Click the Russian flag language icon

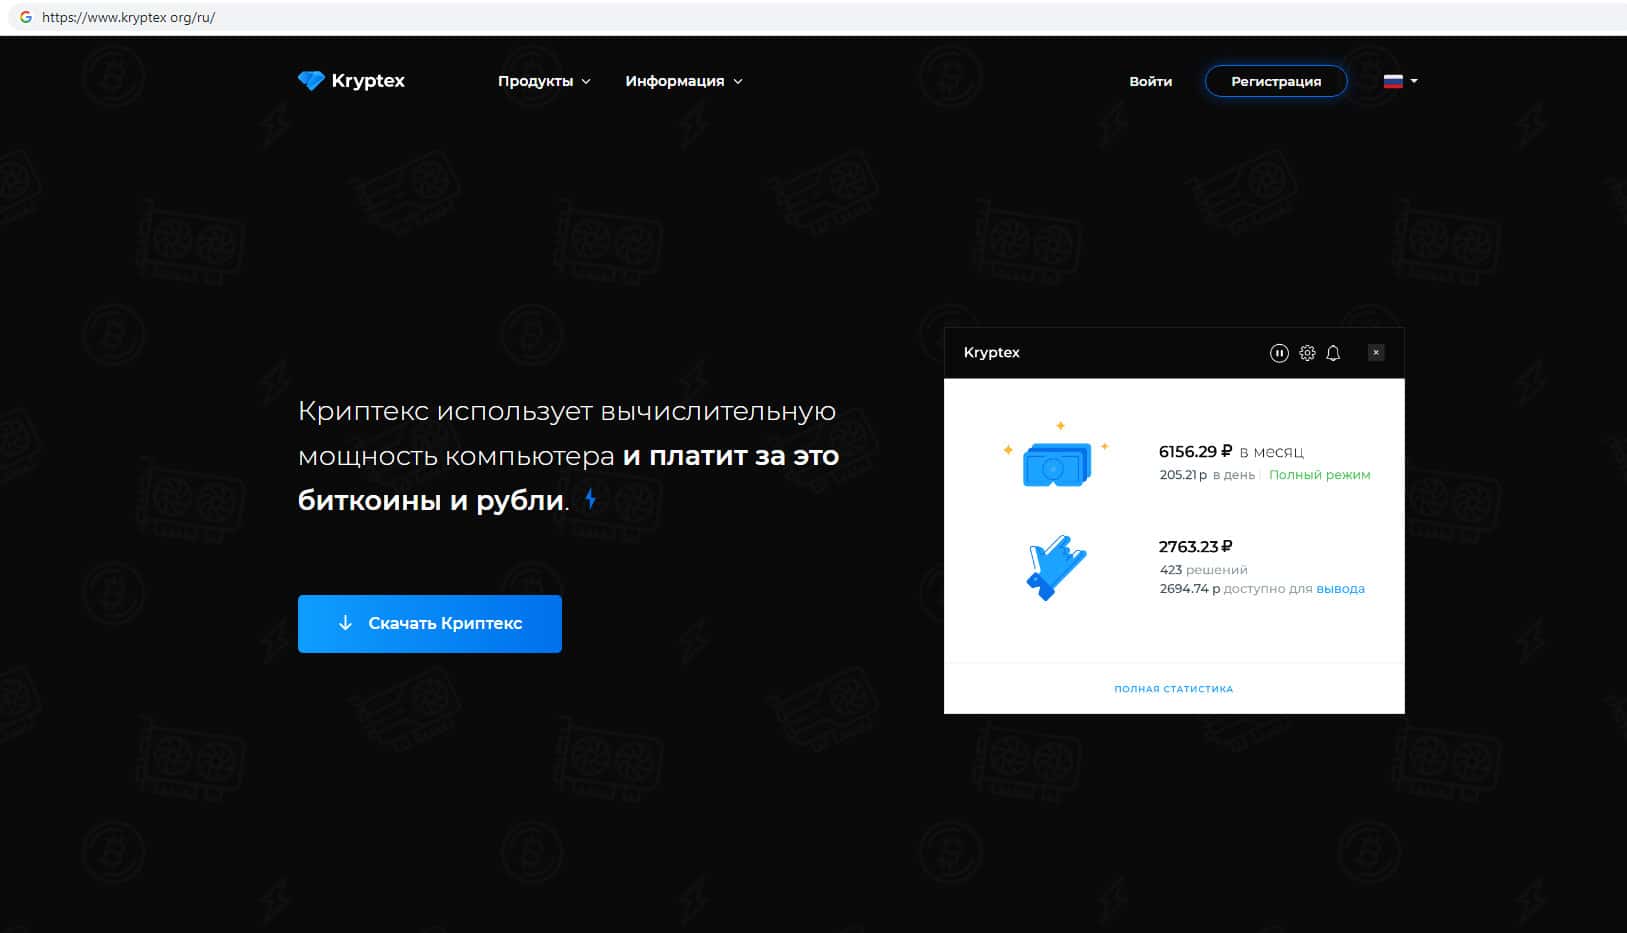(1393, 81)
